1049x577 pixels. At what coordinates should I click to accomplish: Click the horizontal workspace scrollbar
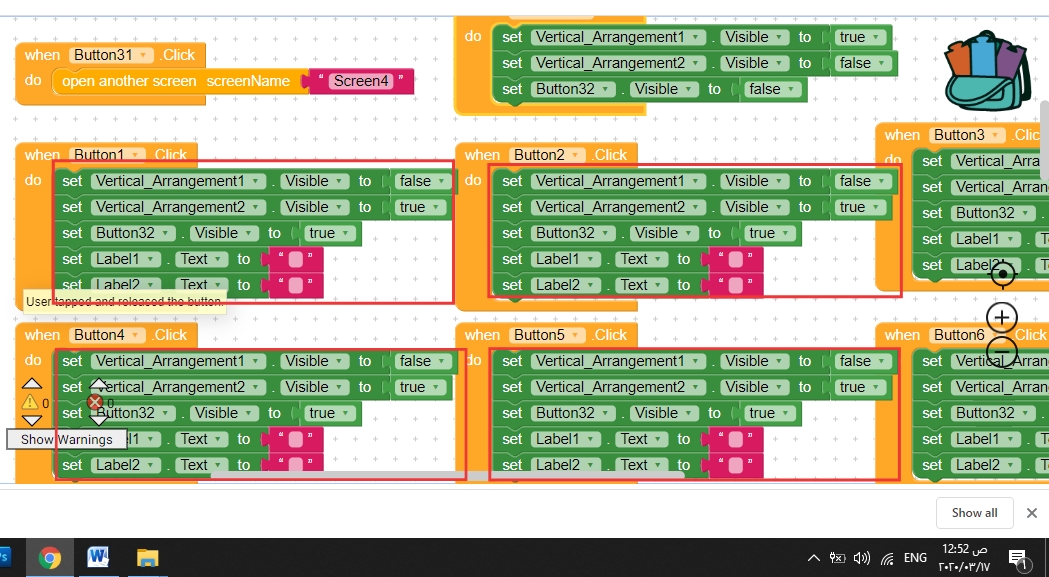click(x=447, y=475)
